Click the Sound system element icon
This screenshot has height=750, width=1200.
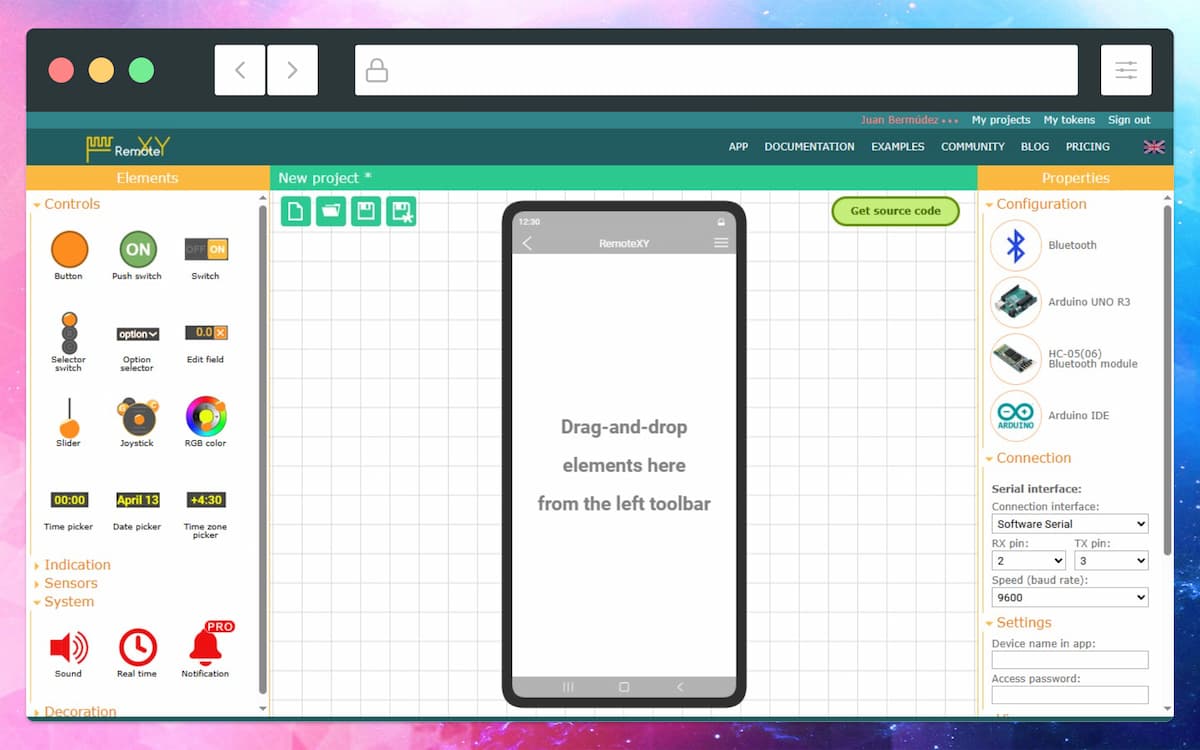tap(68, 648)
